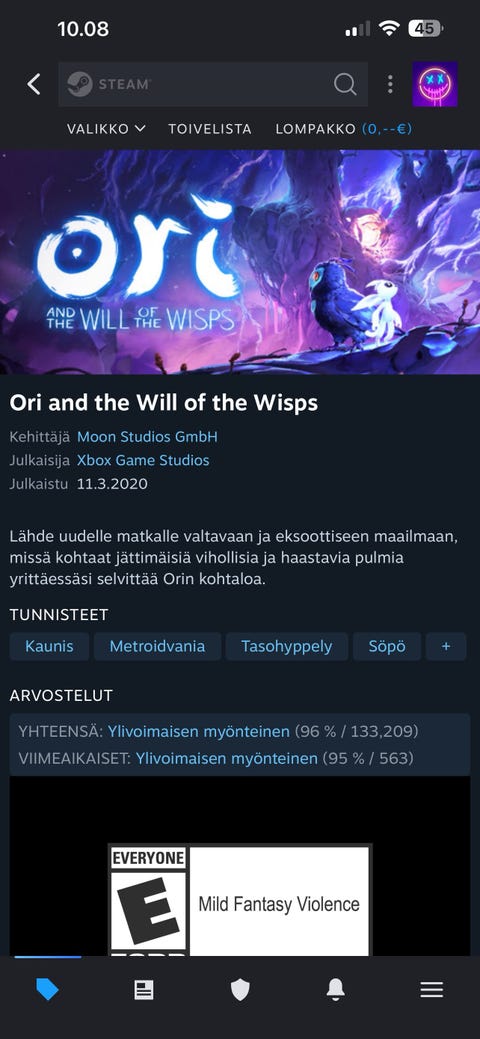
Task: Select the Kaunis tag
Action: (49, 646)
